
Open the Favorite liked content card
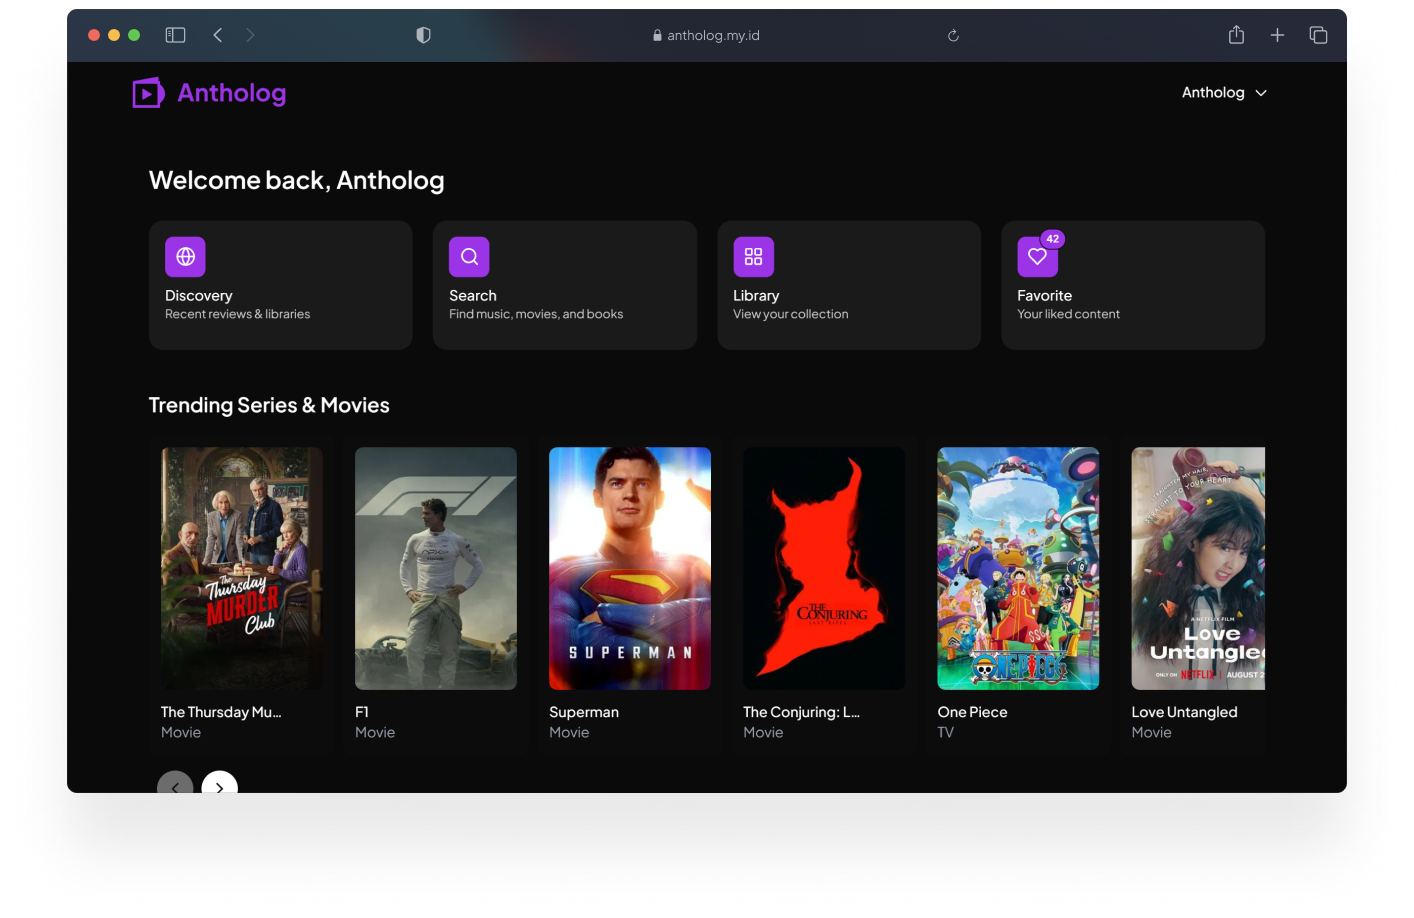tap(1133, 285)
